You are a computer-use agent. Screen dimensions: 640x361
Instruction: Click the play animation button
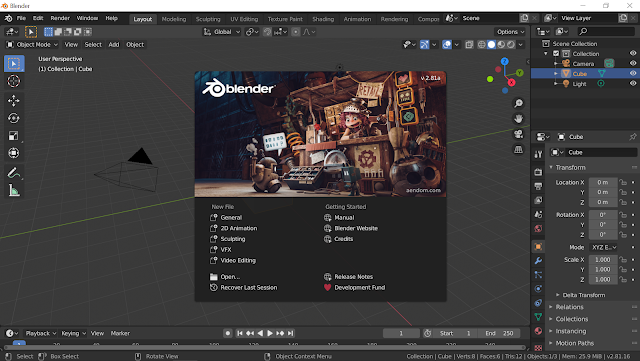(270, 333)
